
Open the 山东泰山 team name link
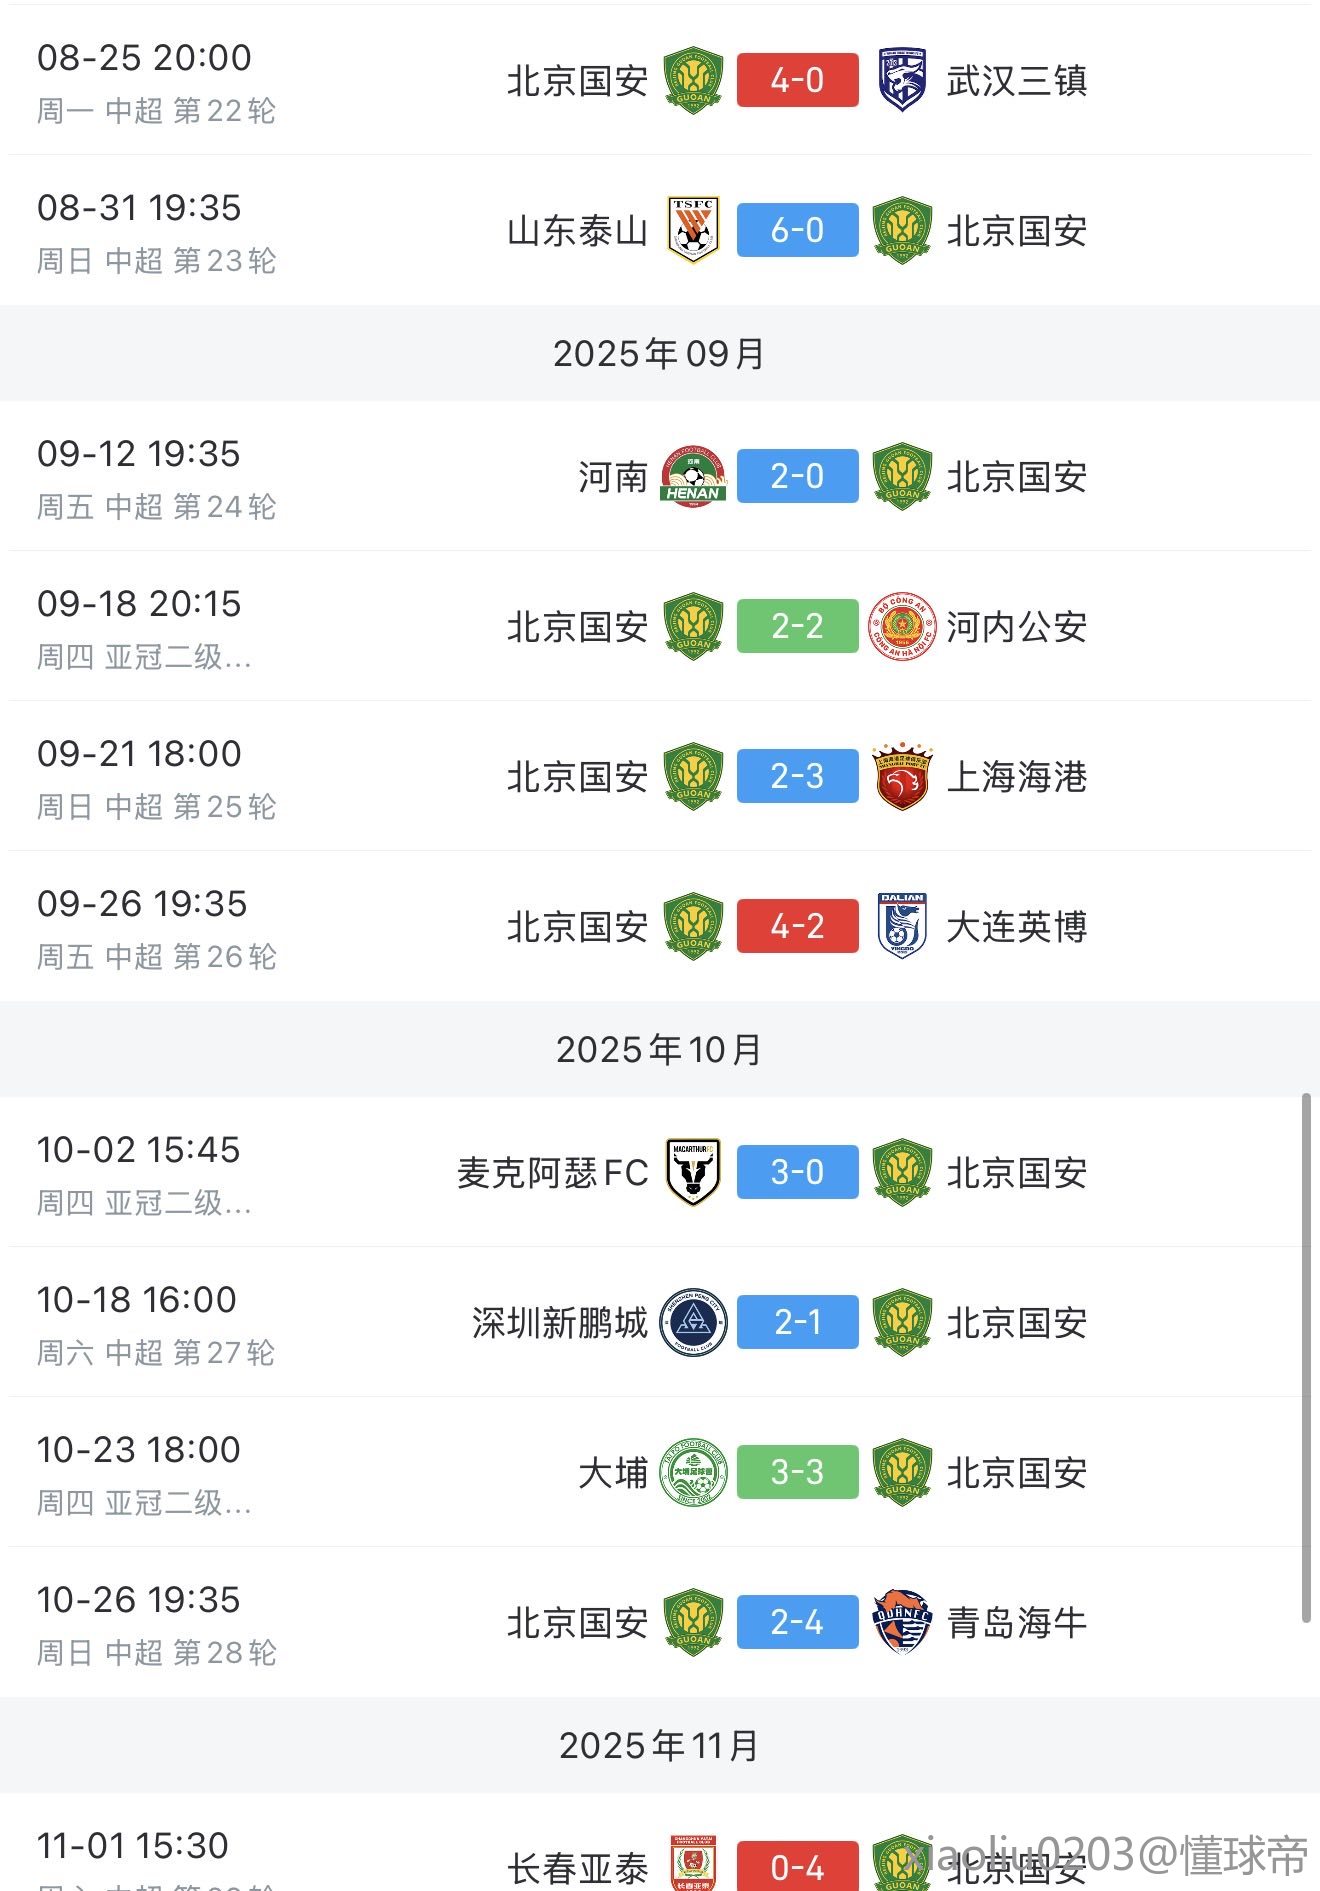pos(577,231)
